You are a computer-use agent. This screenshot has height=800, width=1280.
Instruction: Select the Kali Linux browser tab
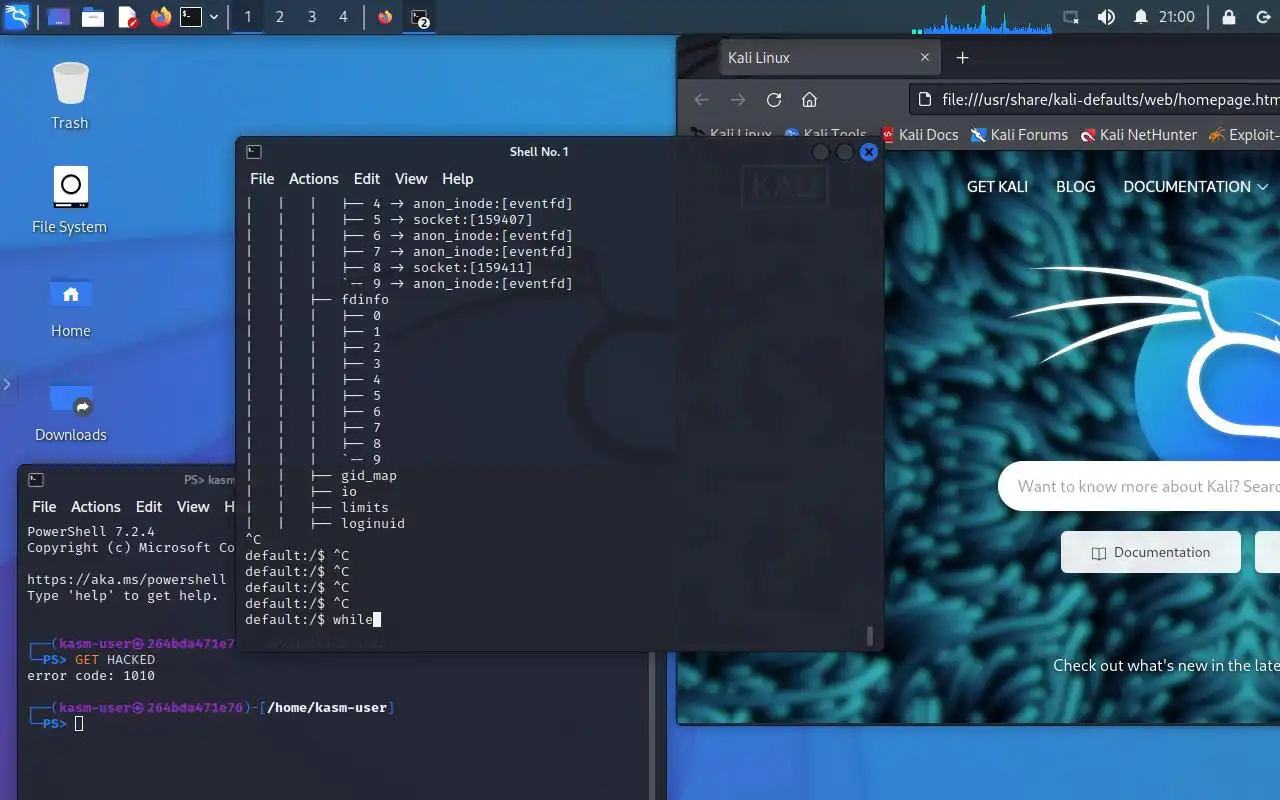829,58
